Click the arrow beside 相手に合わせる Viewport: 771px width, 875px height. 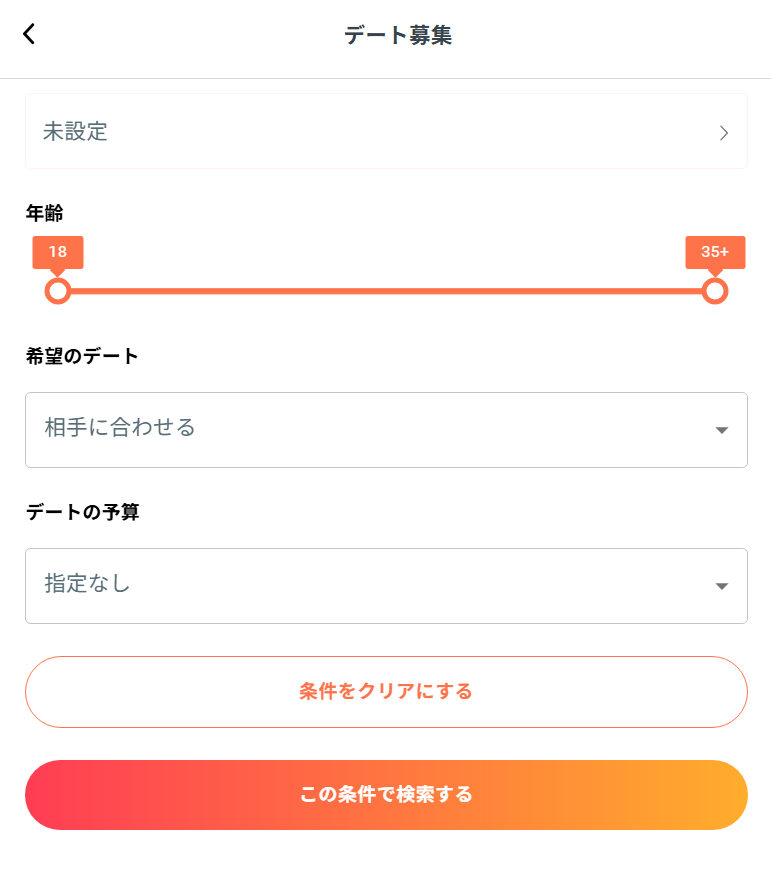click(x=722, y=430)
